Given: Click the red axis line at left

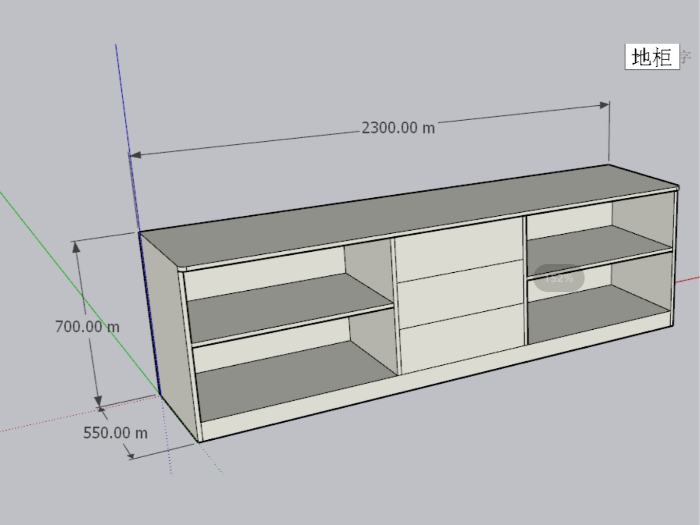Looking at the screenshot, I should tap(40, 422).
